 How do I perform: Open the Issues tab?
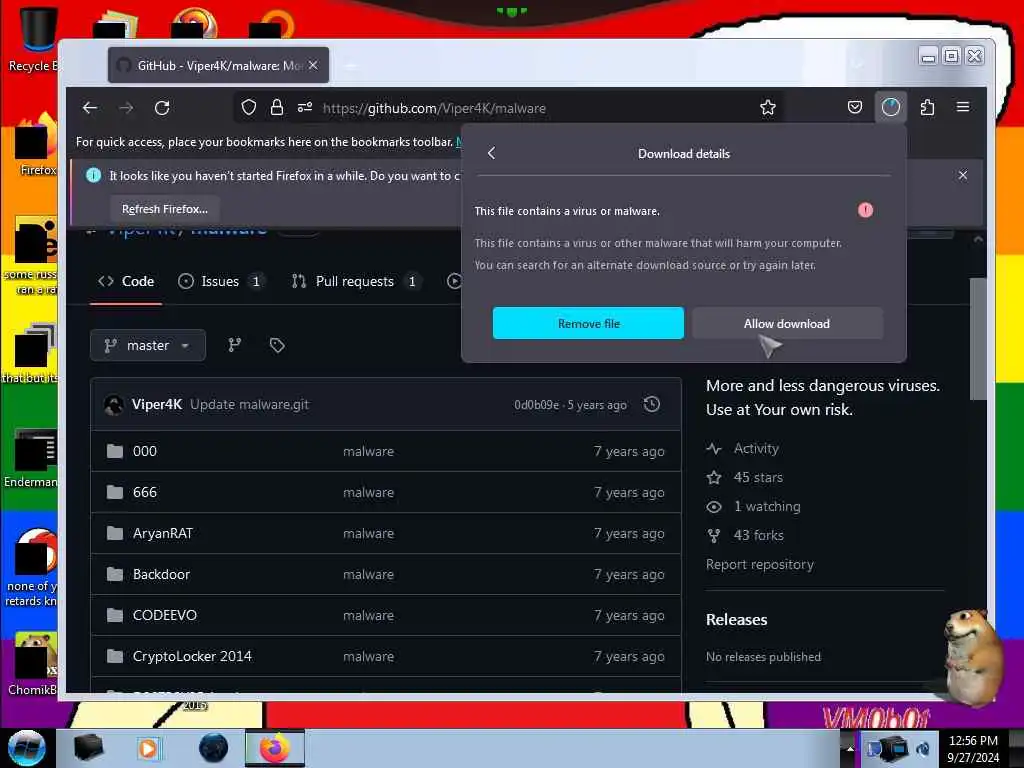221,281
